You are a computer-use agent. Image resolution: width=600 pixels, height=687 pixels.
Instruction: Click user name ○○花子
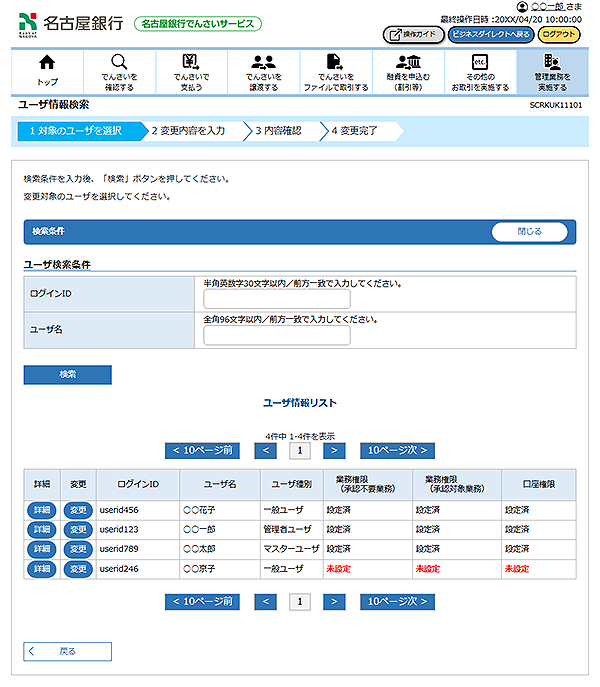pyautogui.click(x=199, y=510)
